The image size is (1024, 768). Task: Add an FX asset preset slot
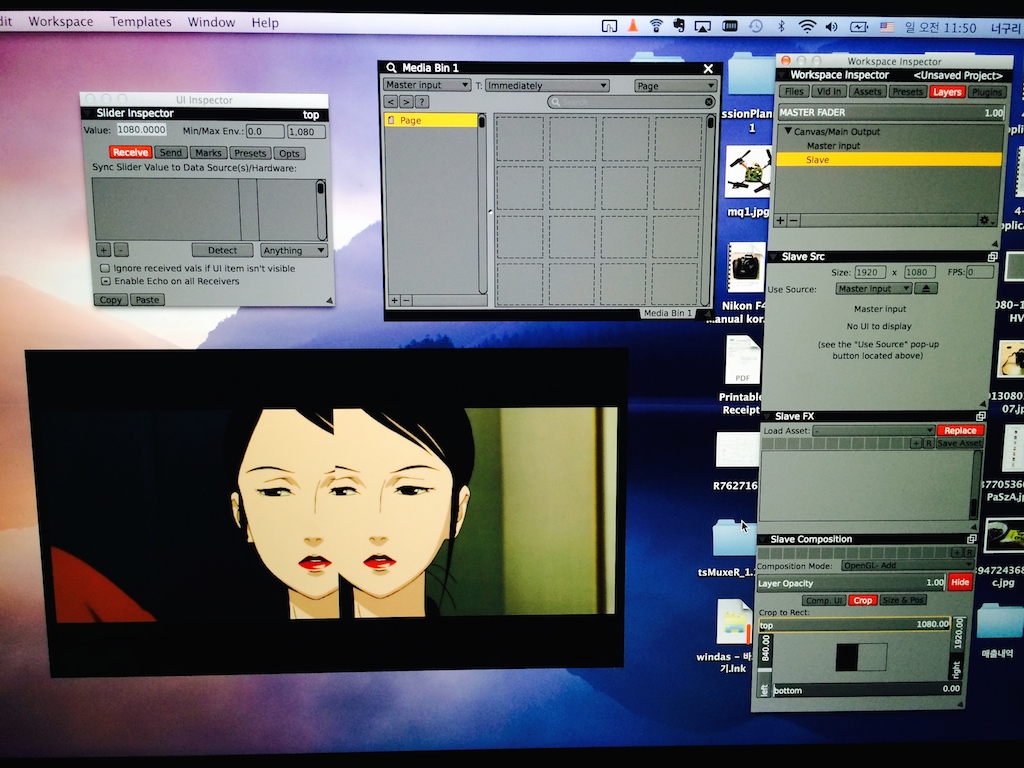(916, 443)
